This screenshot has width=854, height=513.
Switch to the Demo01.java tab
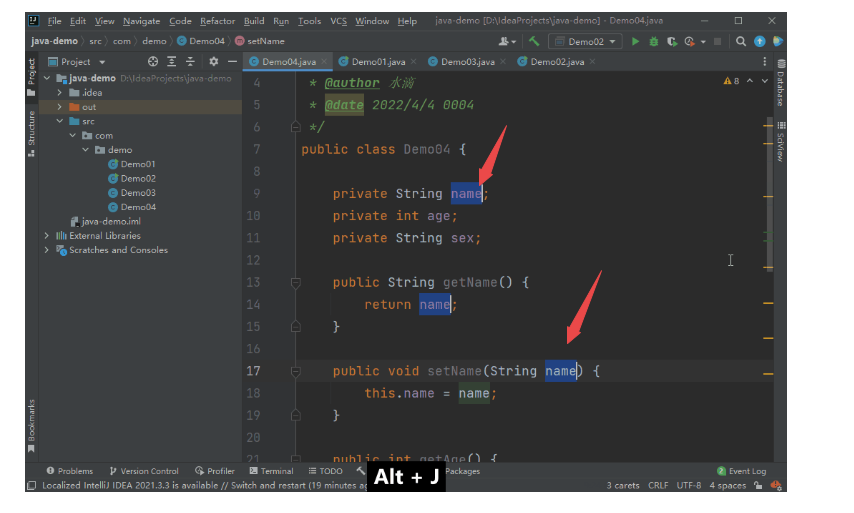[378, 62]
